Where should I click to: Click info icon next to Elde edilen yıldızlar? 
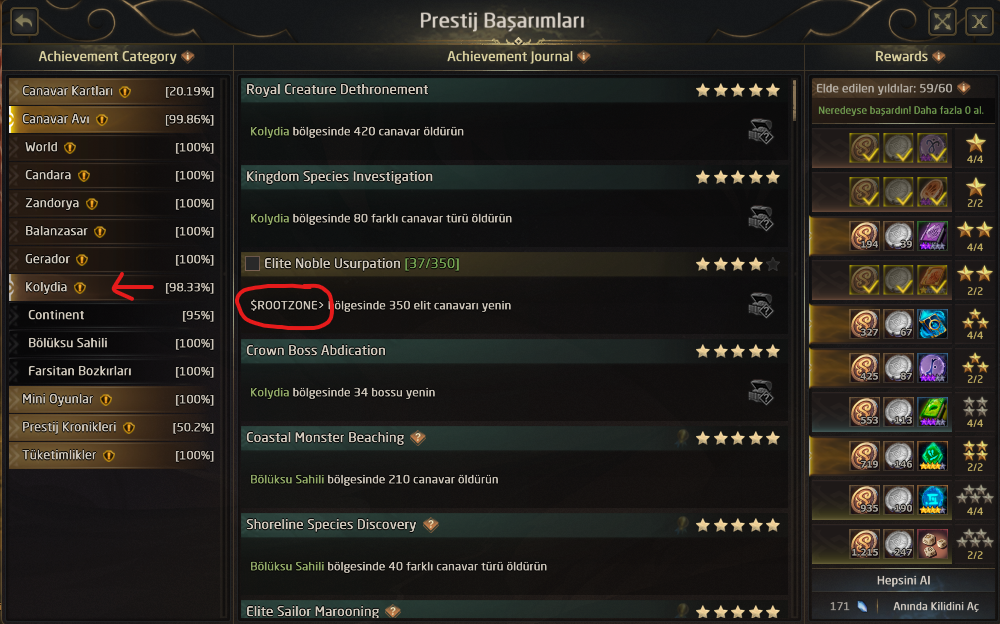click(963, 88)
